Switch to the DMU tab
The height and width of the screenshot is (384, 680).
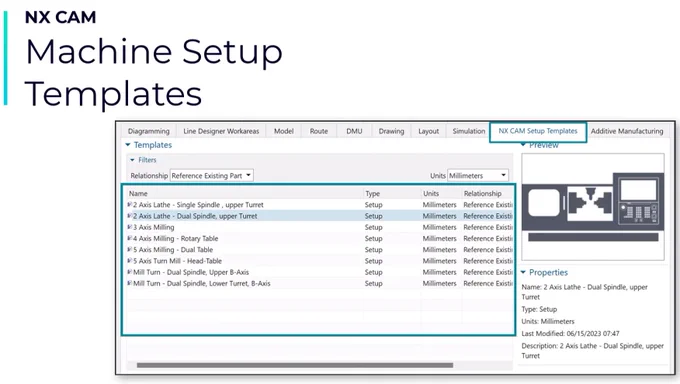pyautogui.click(x=354, y=131)
